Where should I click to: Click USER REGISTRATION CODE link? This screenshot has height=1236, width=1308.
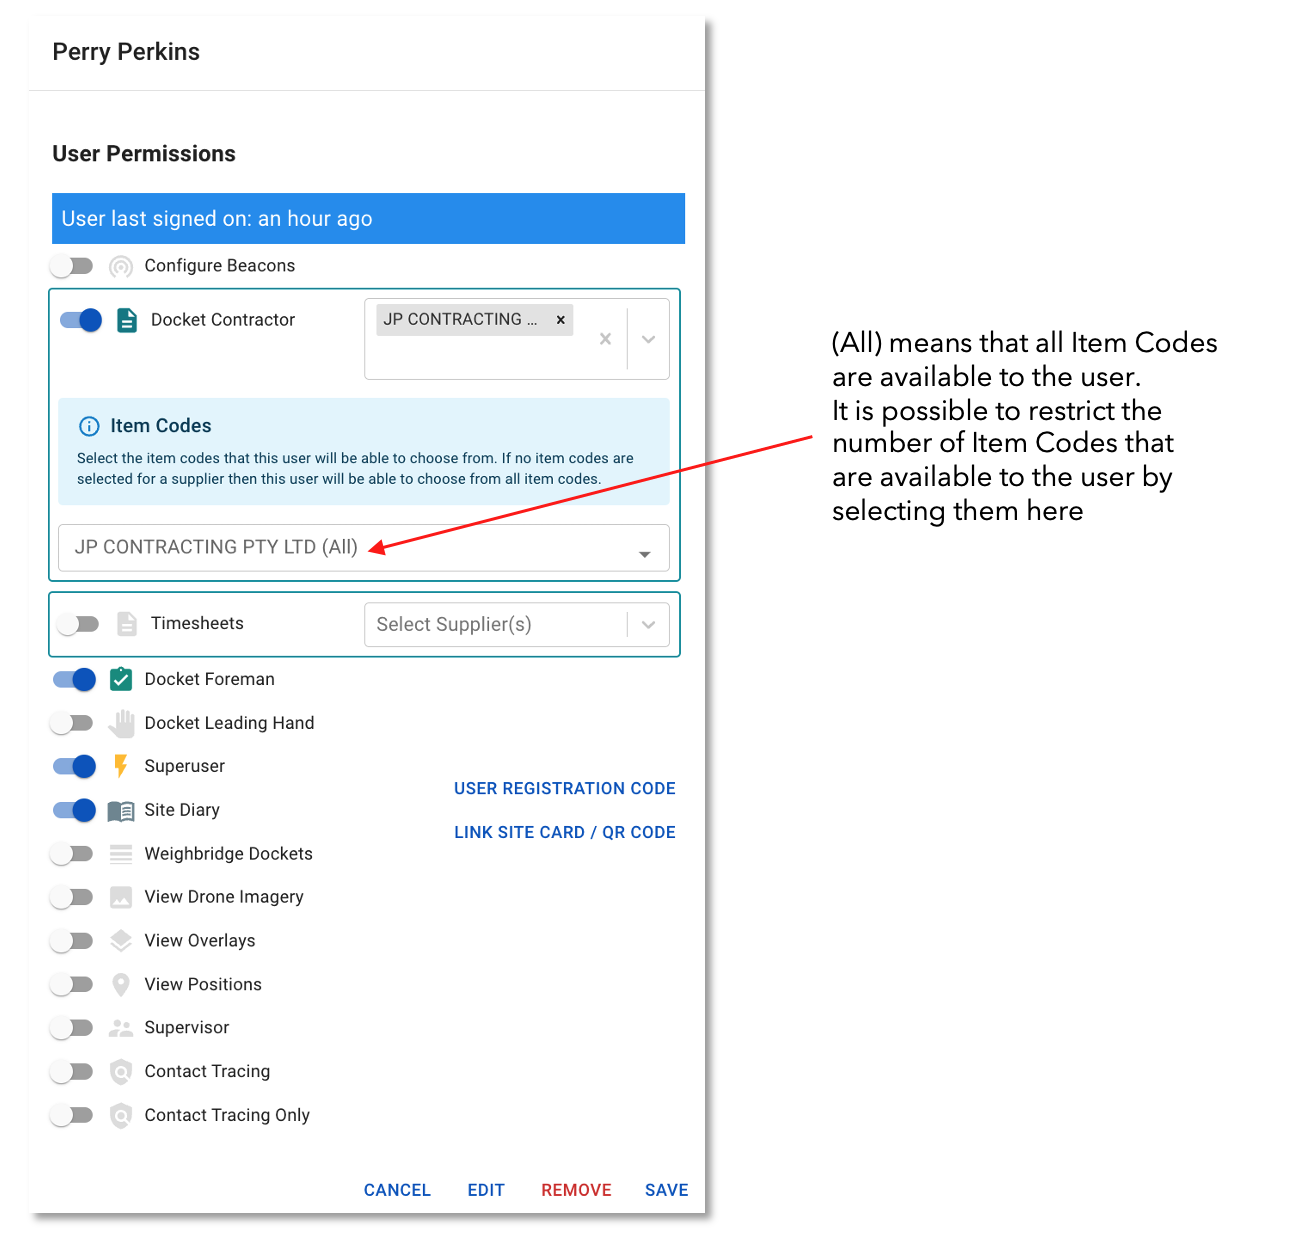(564, 788)
